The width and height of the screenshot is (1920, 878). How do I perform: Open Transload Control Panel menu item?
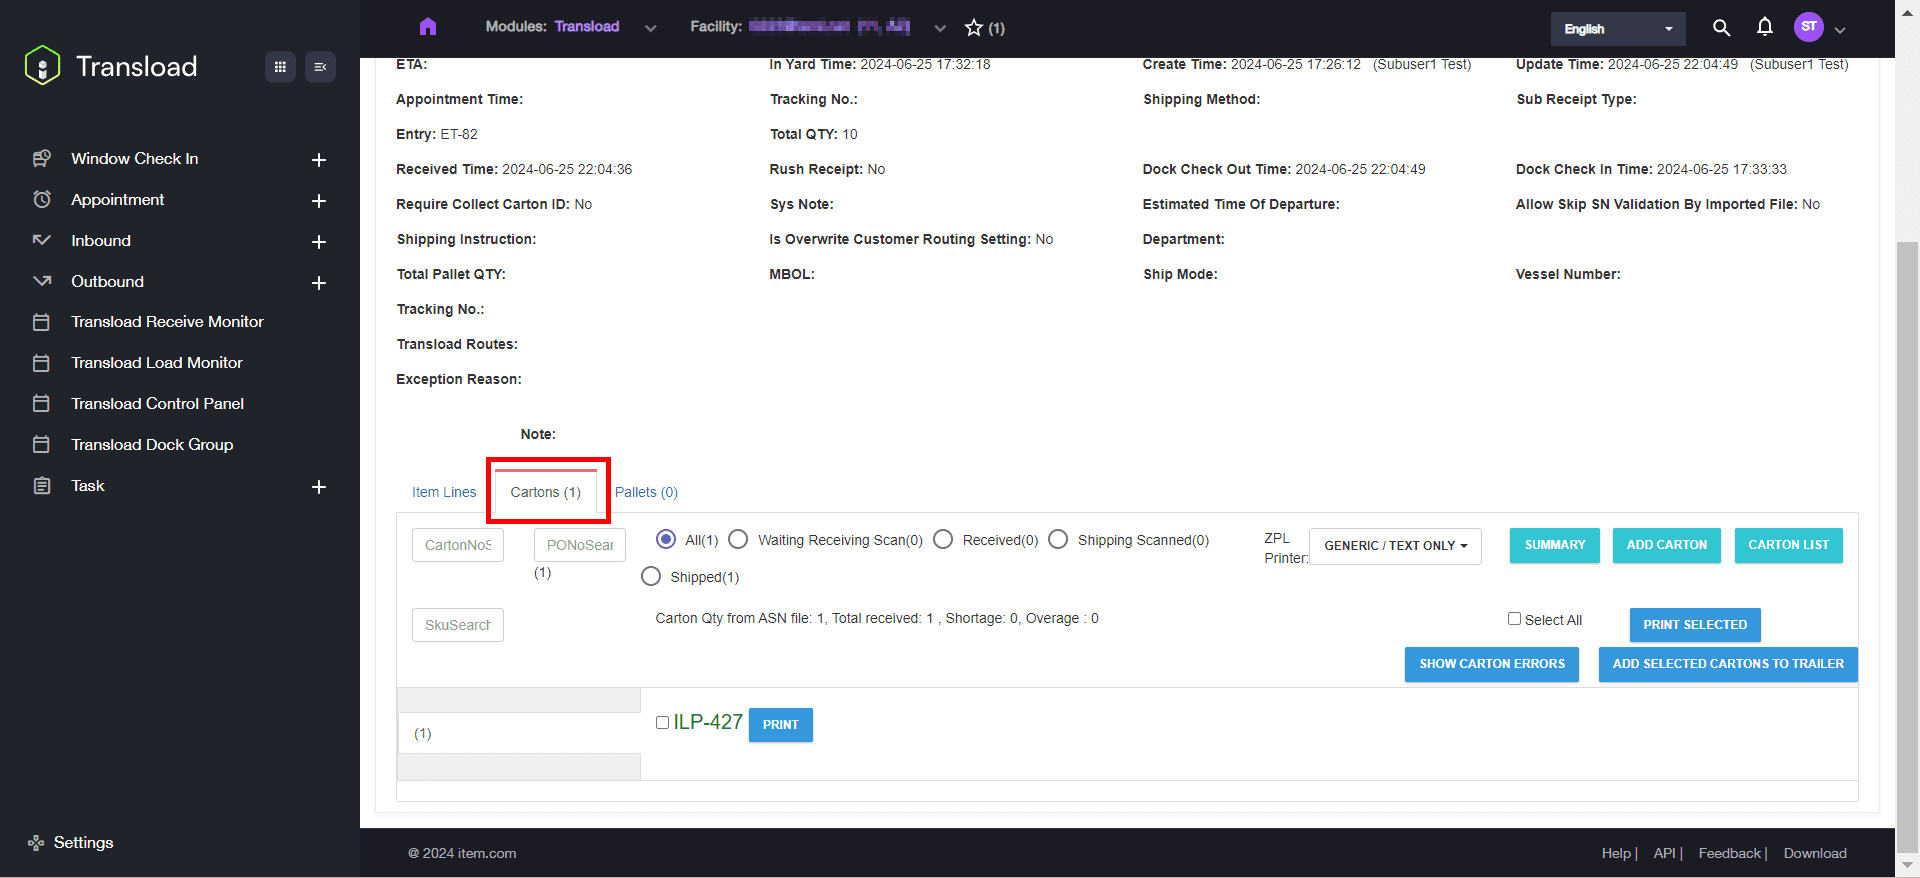pyautogui.click(x=157, y=404)
